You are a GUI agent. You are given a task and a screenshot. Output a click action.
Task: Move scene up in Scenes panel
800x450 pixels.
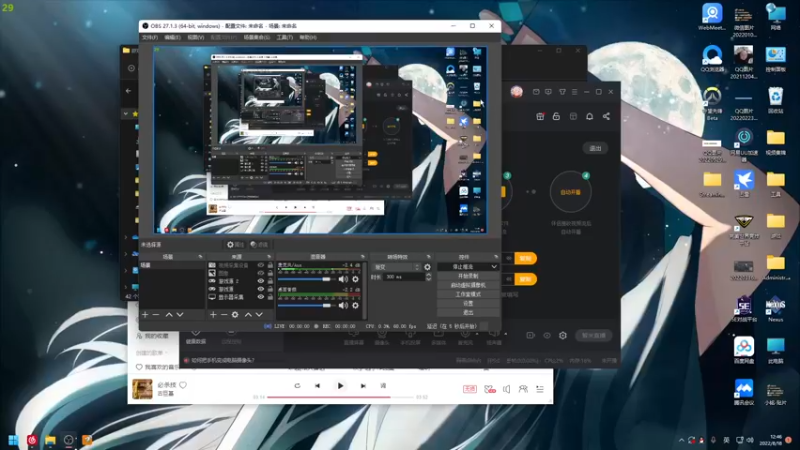coord(169,315)
